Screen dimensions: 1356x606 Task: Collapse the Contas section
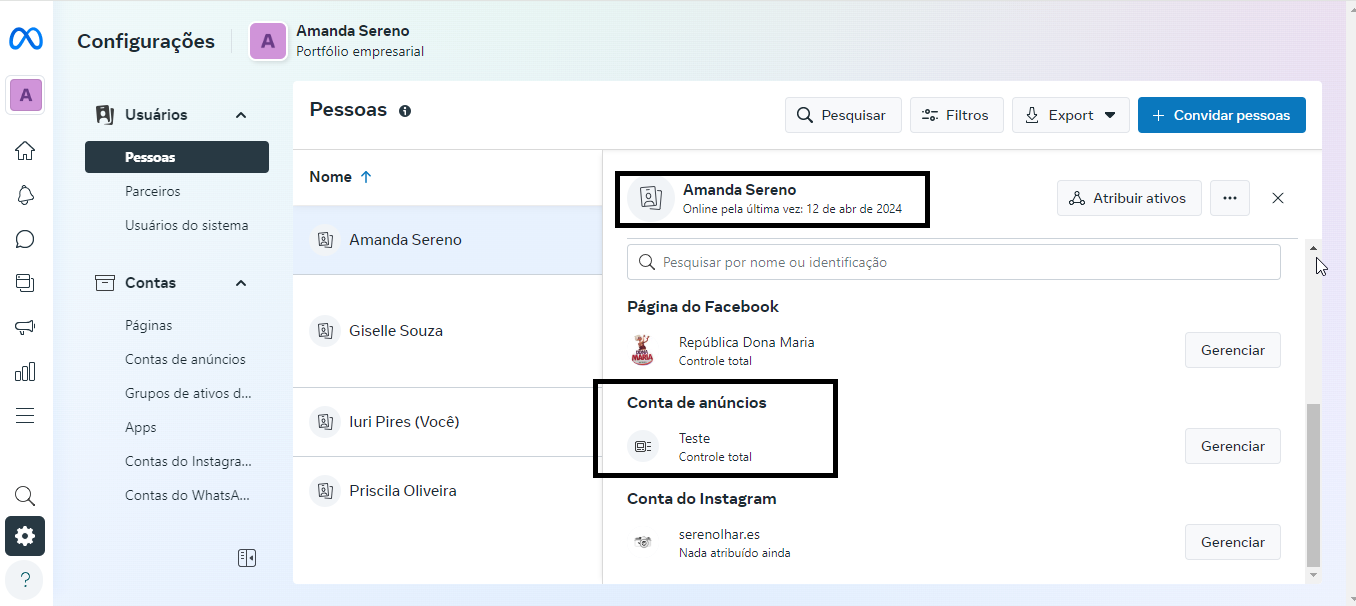coord(241,283)
